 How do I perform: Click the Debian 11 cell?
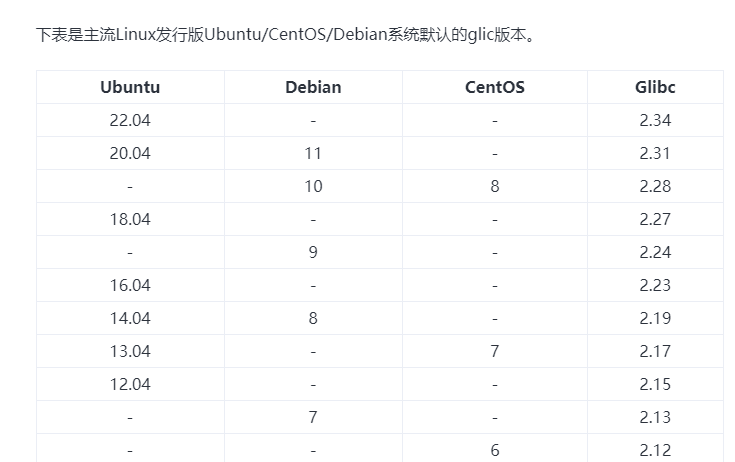click(x=313, y=153)
